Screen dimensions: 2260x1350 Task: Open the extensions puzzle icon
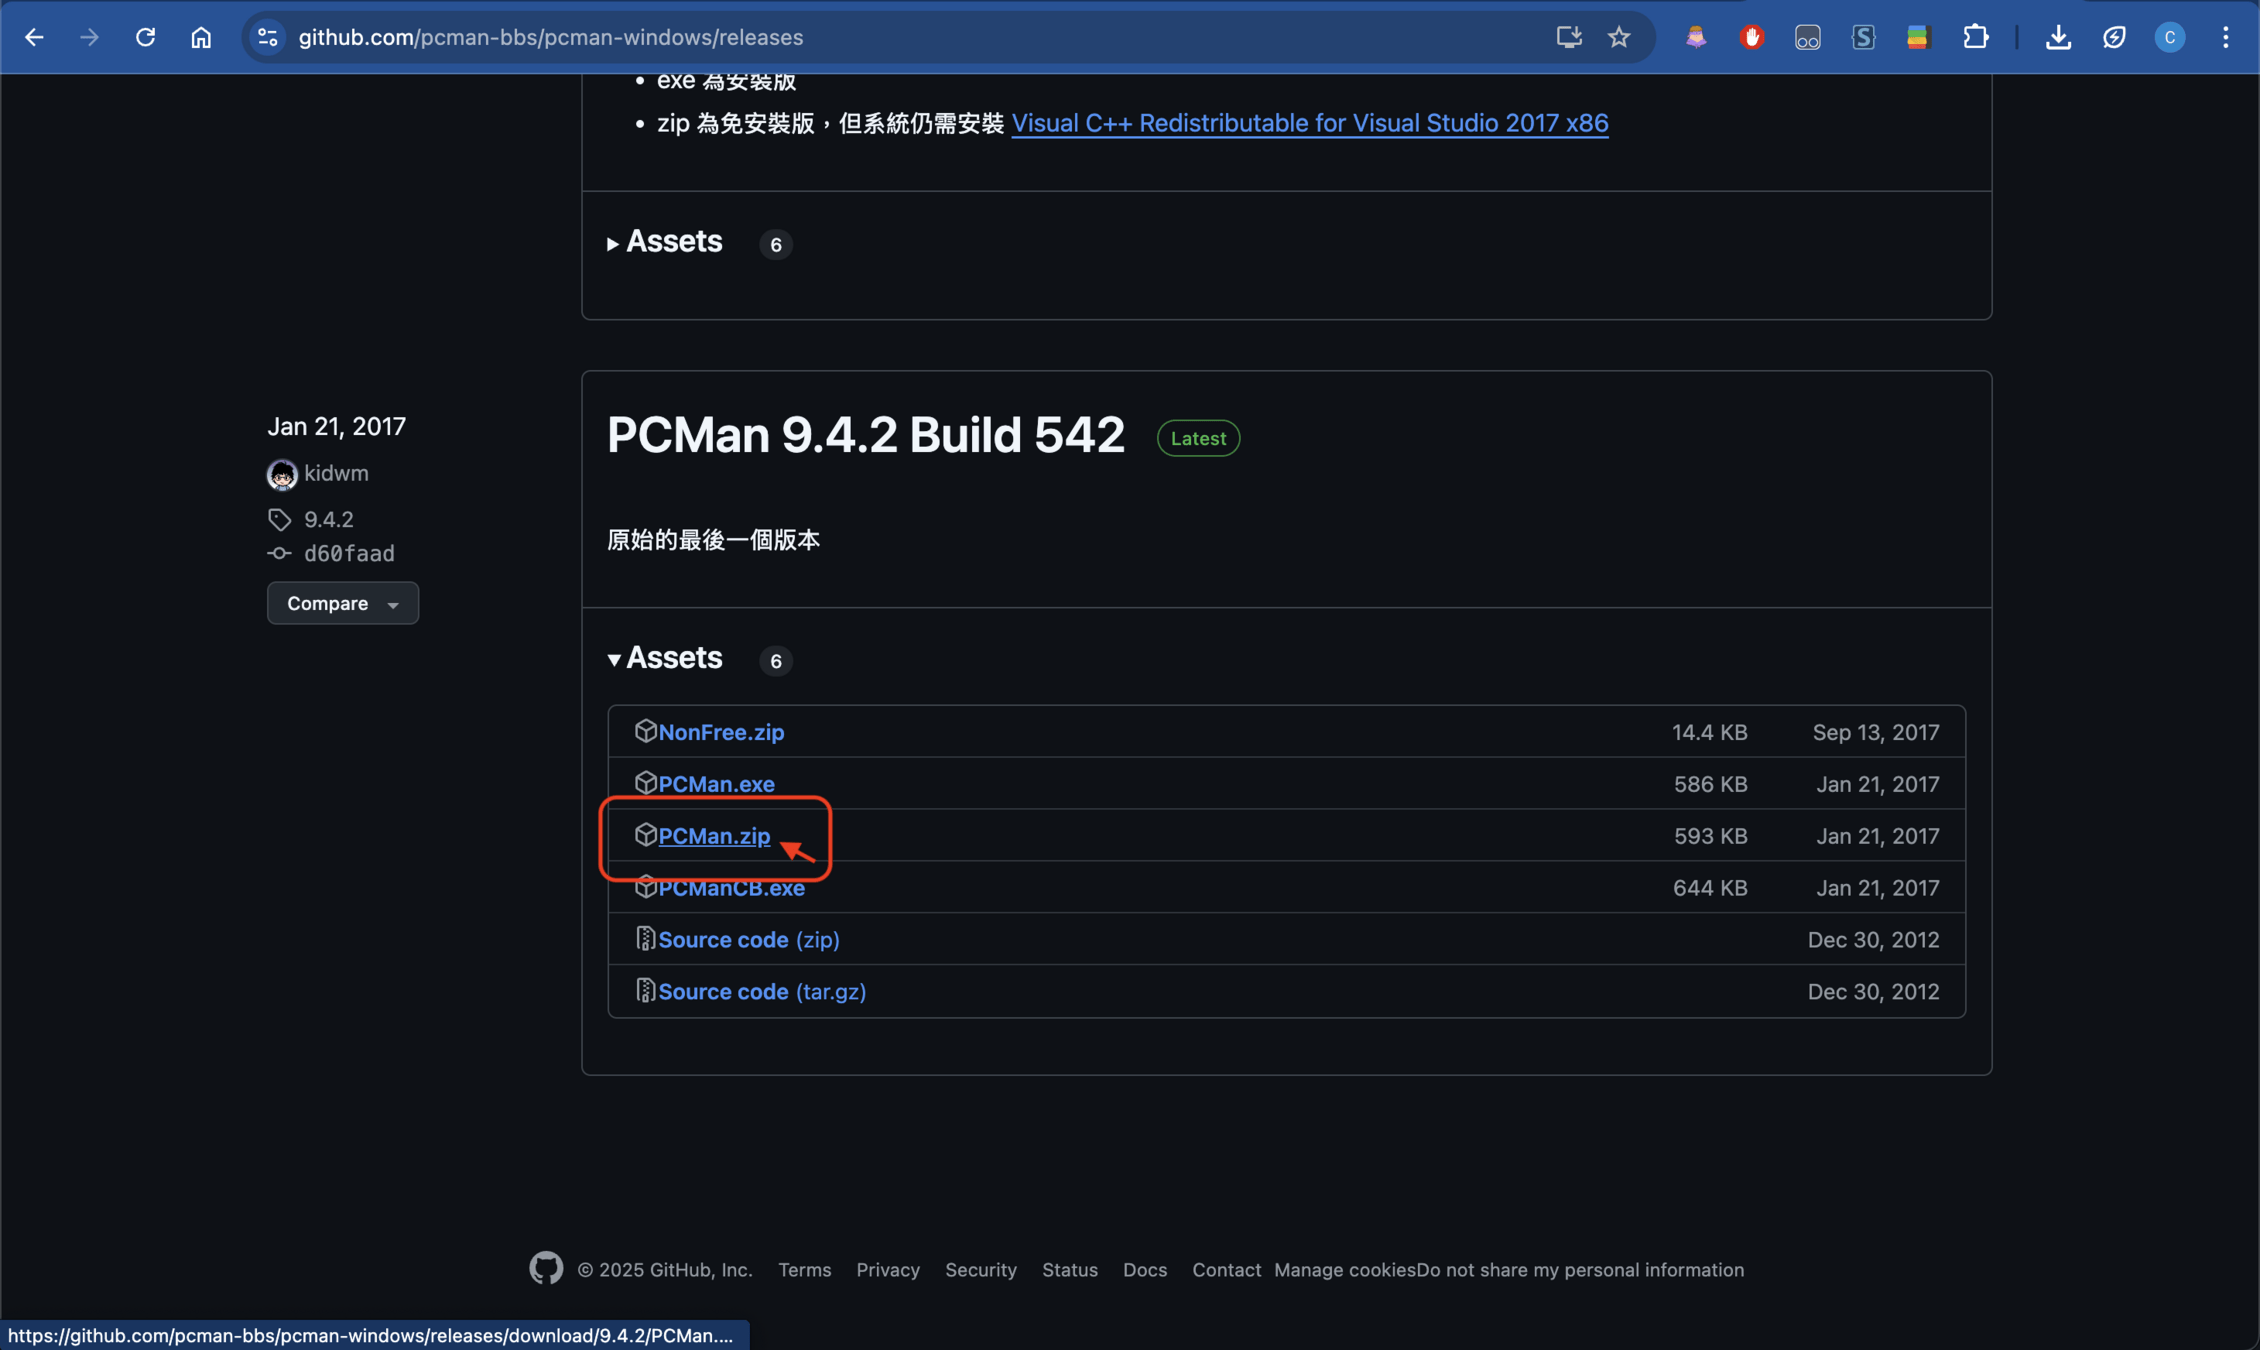tap(1975, 37)
